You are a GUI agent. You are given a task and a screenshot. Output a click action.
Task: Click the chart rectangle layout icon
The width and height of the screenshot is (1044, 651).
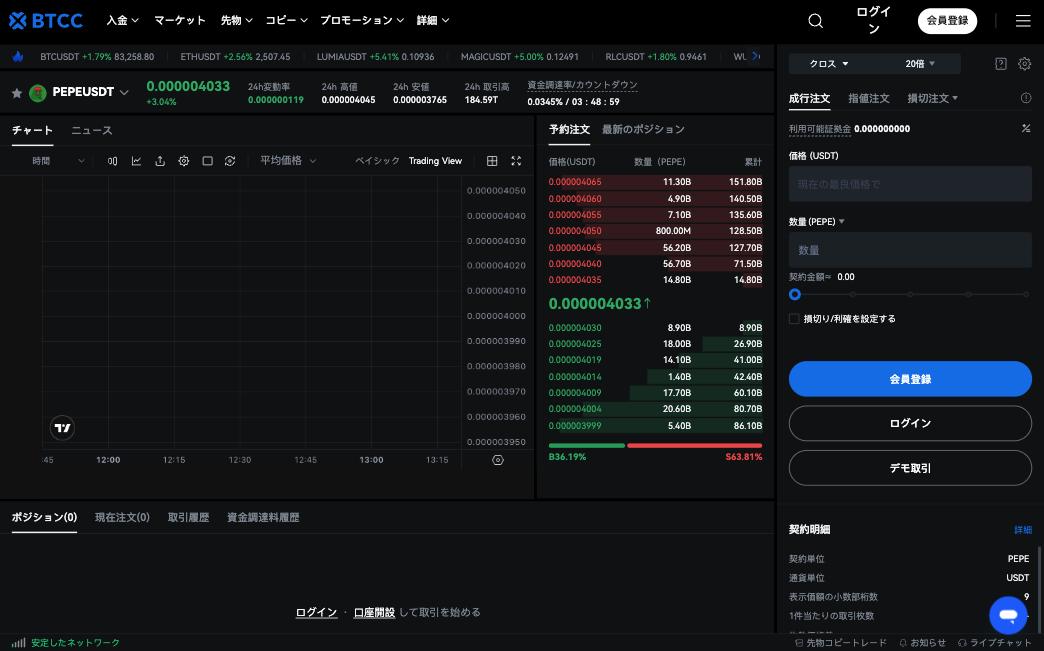click(x=208, y=161)
